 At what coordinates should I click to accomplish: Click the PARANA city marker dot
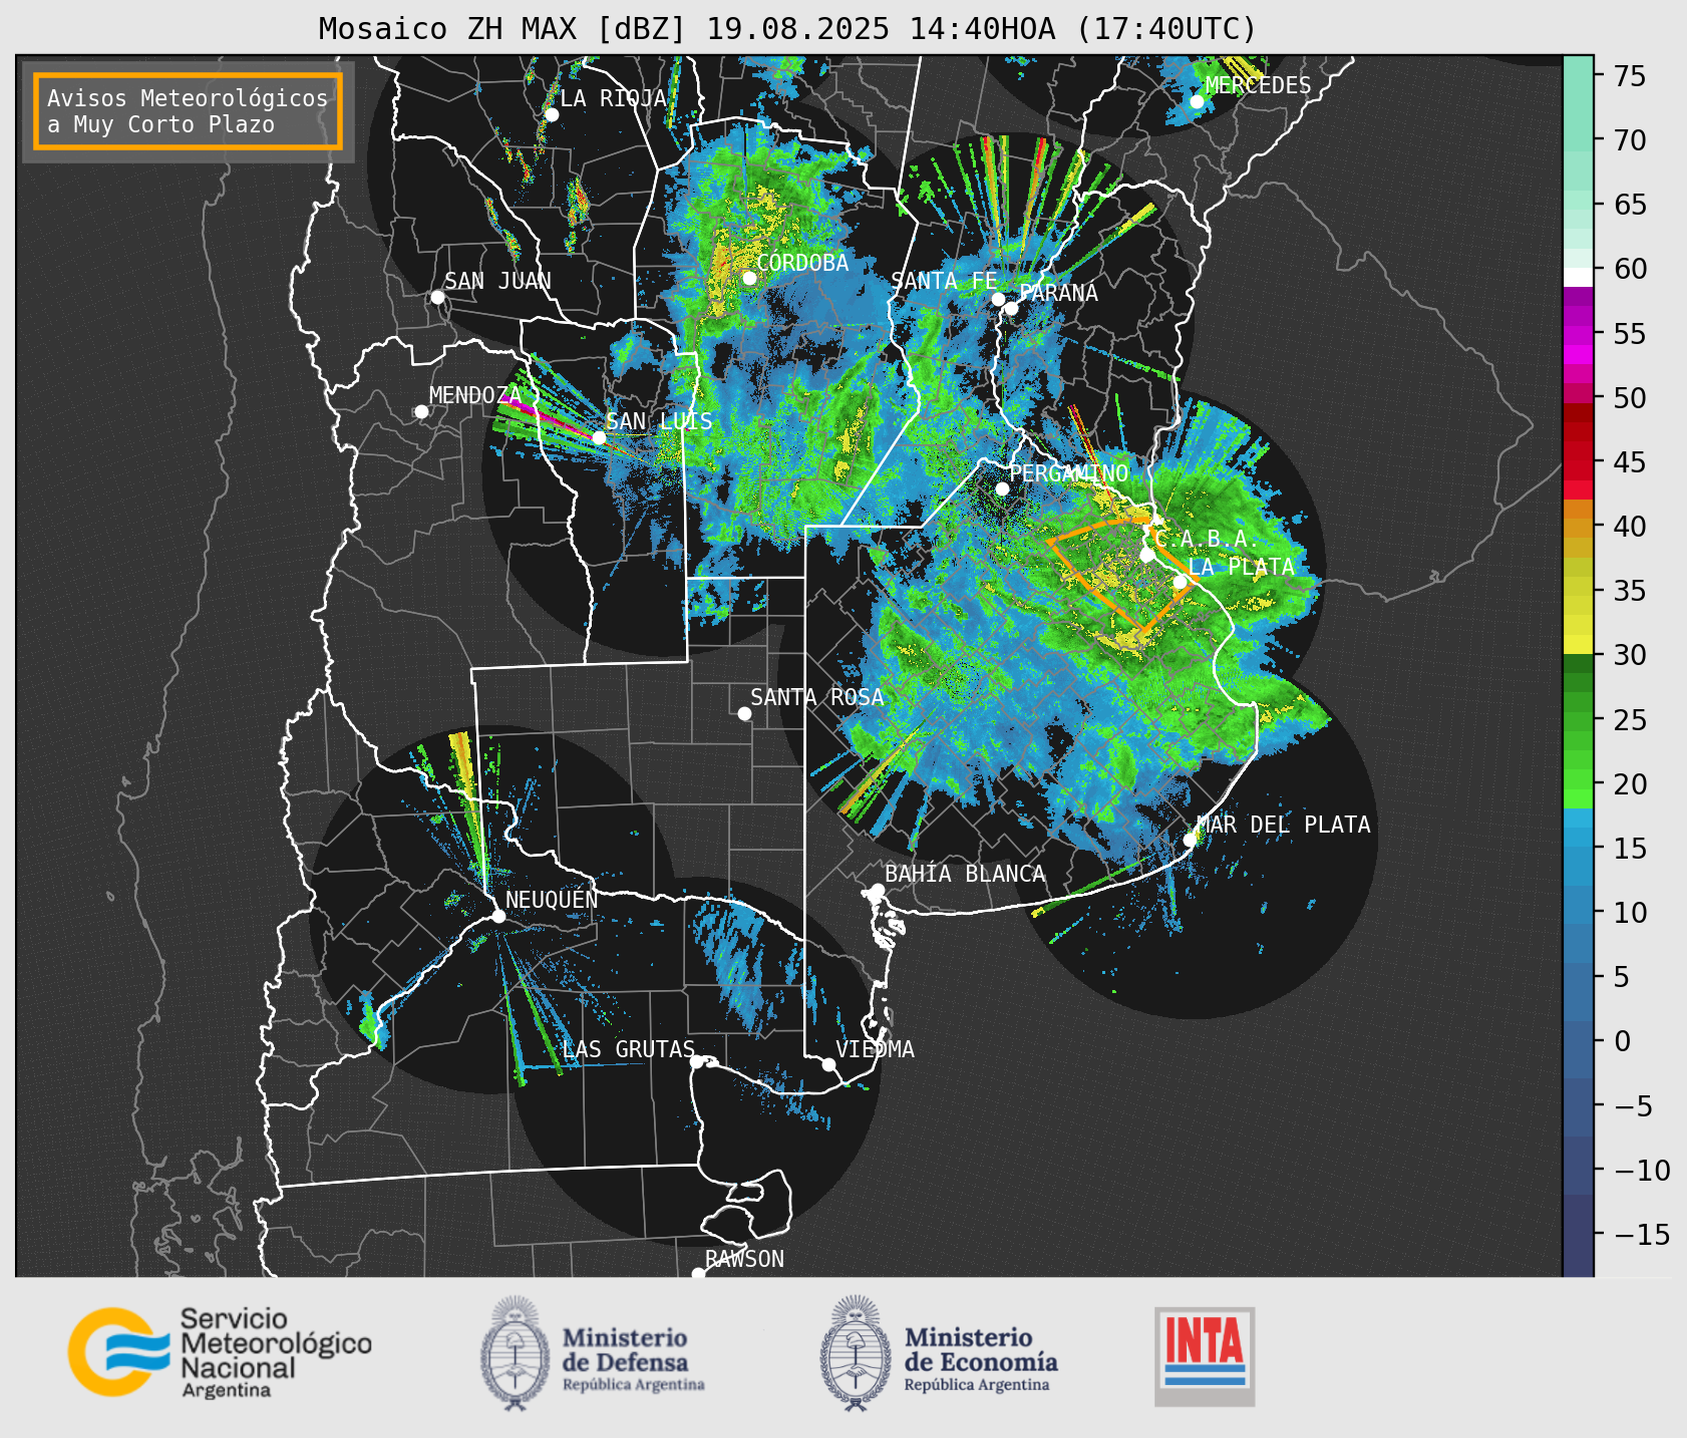1011,308
